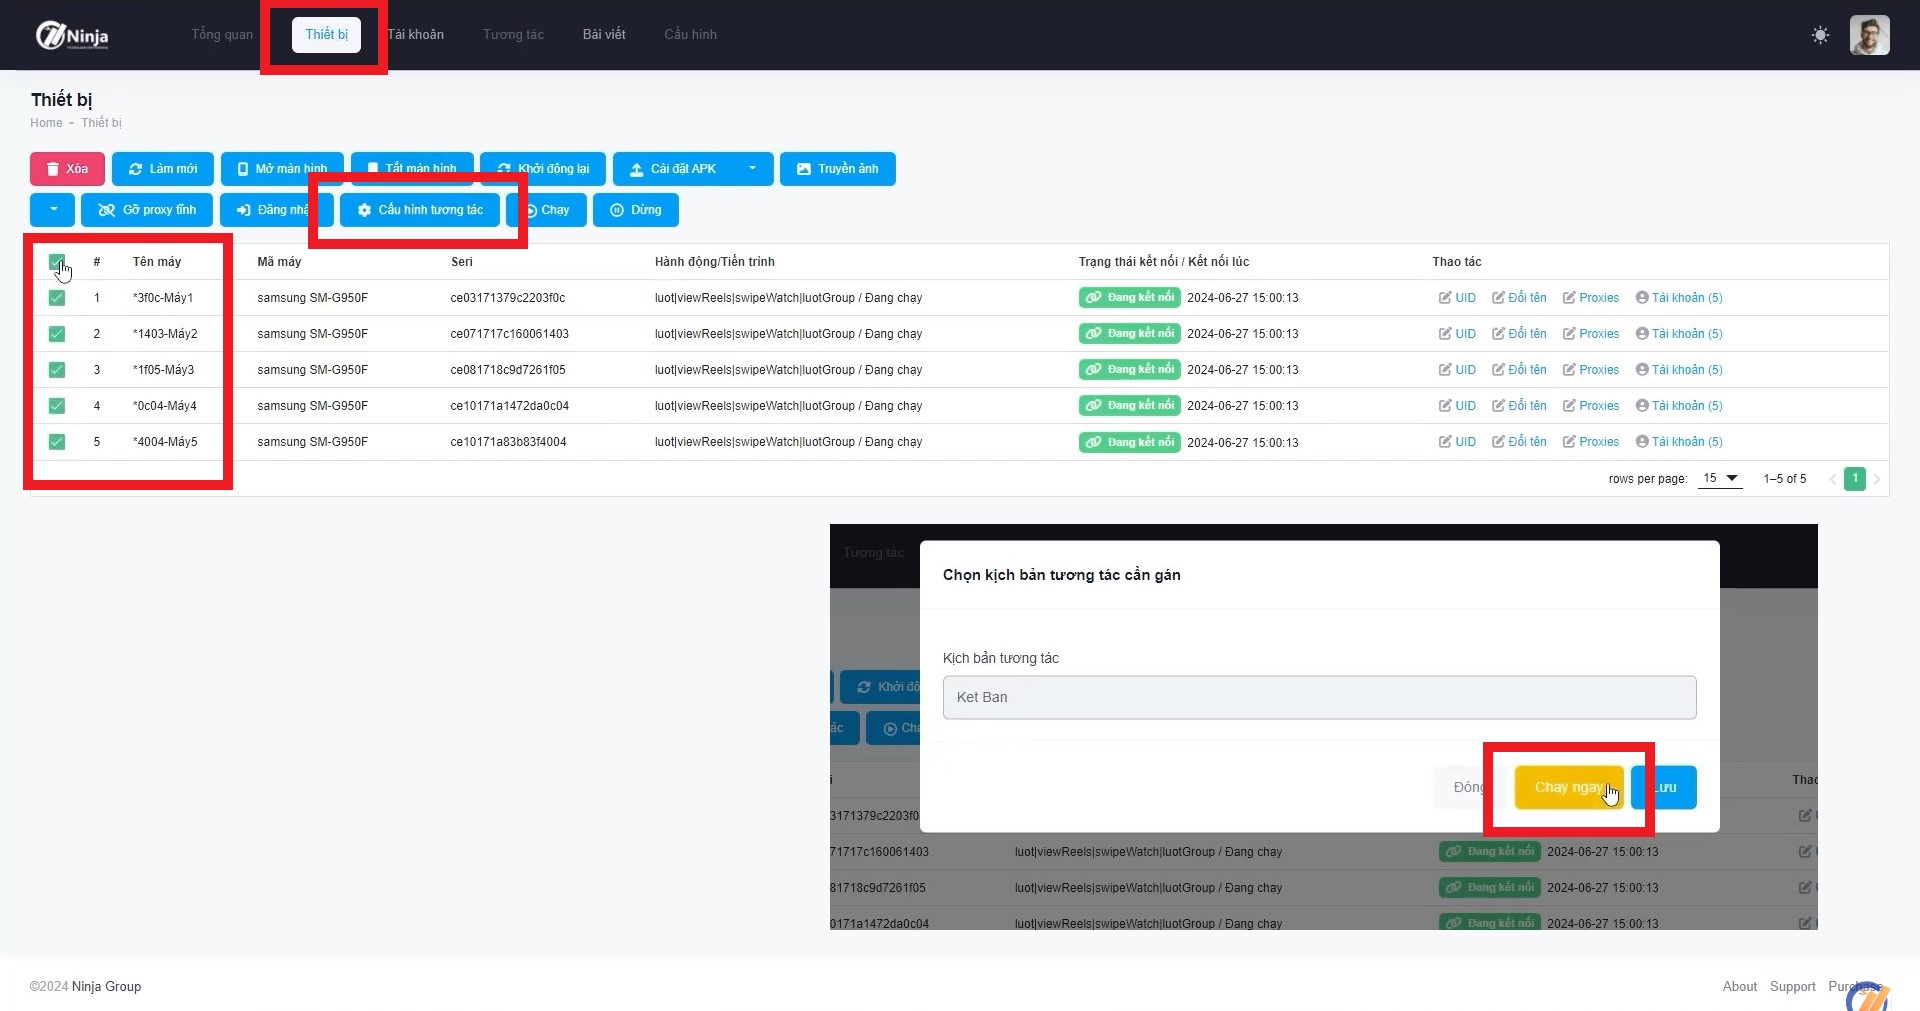Screen dimensions: 1920x1011
Task: Rename device *1403-Máy2 via Đổi tên
Action: 1519,334
